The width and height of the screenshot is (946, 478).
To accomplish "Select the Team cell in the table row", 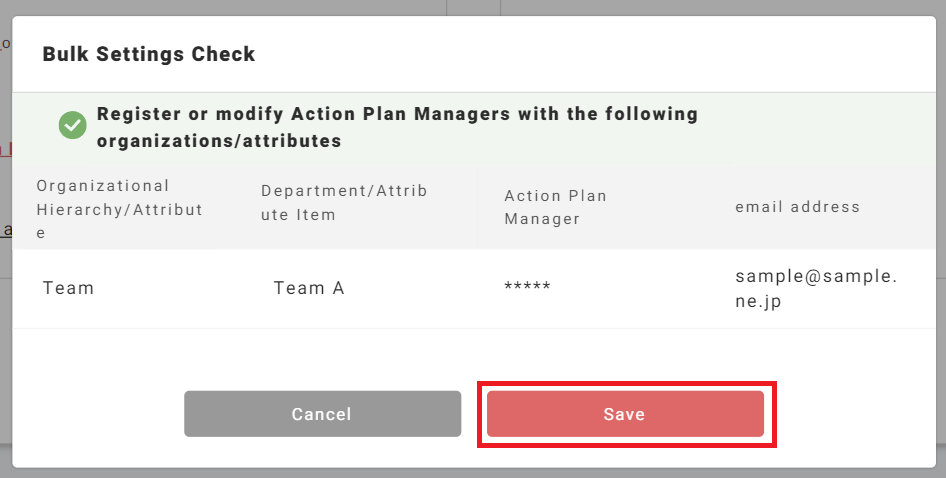I will coord(69,288).
